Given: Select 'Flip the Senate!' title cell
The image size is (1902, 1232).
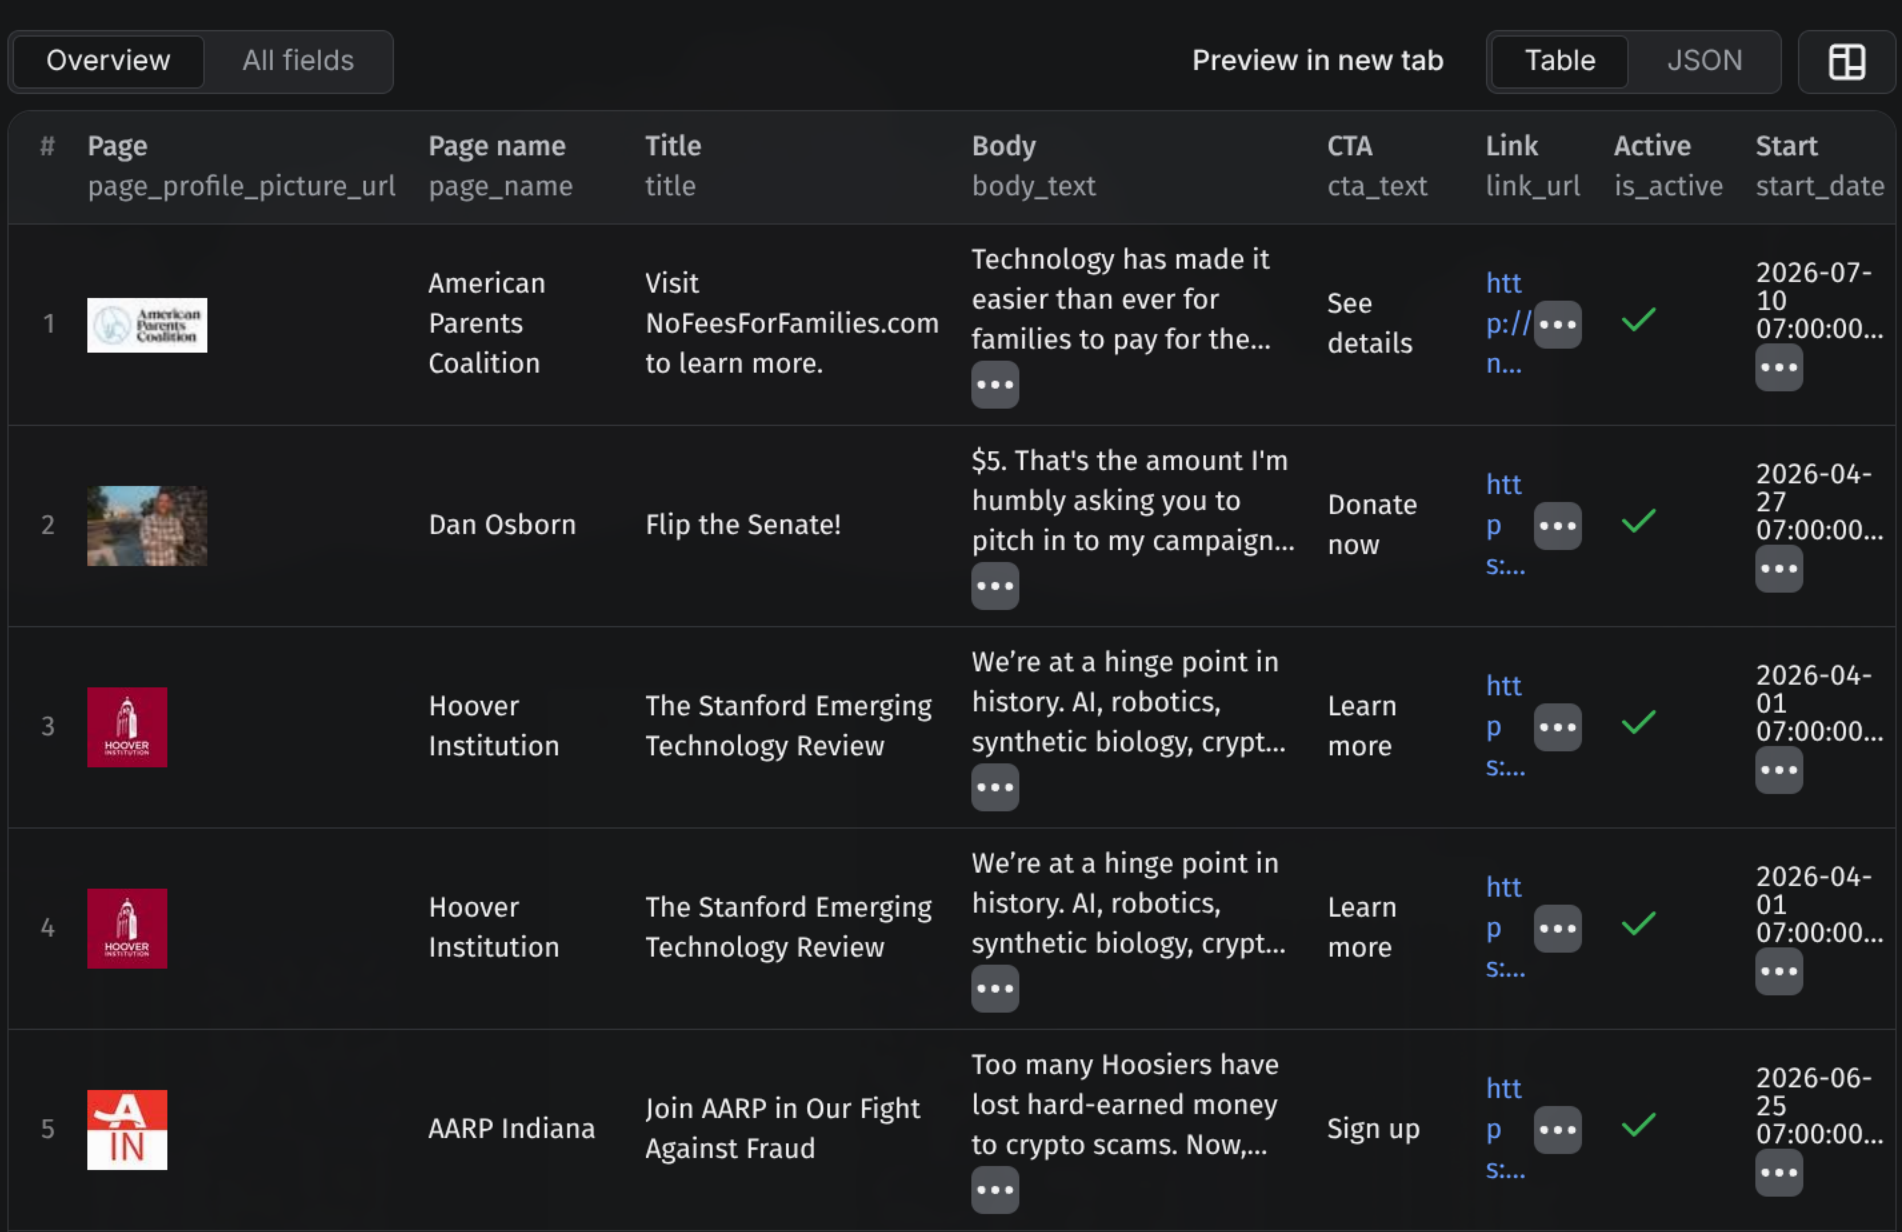Looking at the screenshot, I should 743,524.
